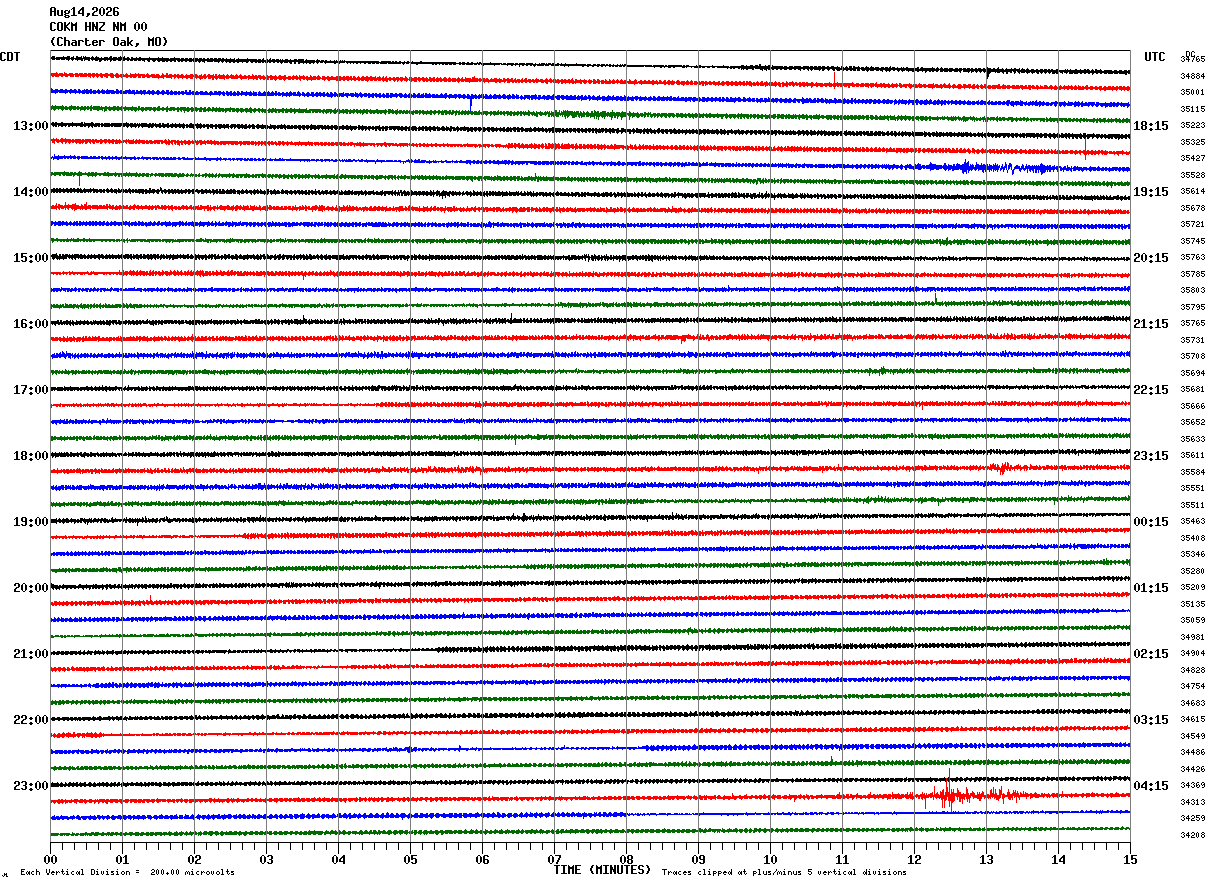Image resolution: width=1210 pixels, height=886 pixels.
Task: Click the CDT time label '22:00'
Action: pos(30,720)
